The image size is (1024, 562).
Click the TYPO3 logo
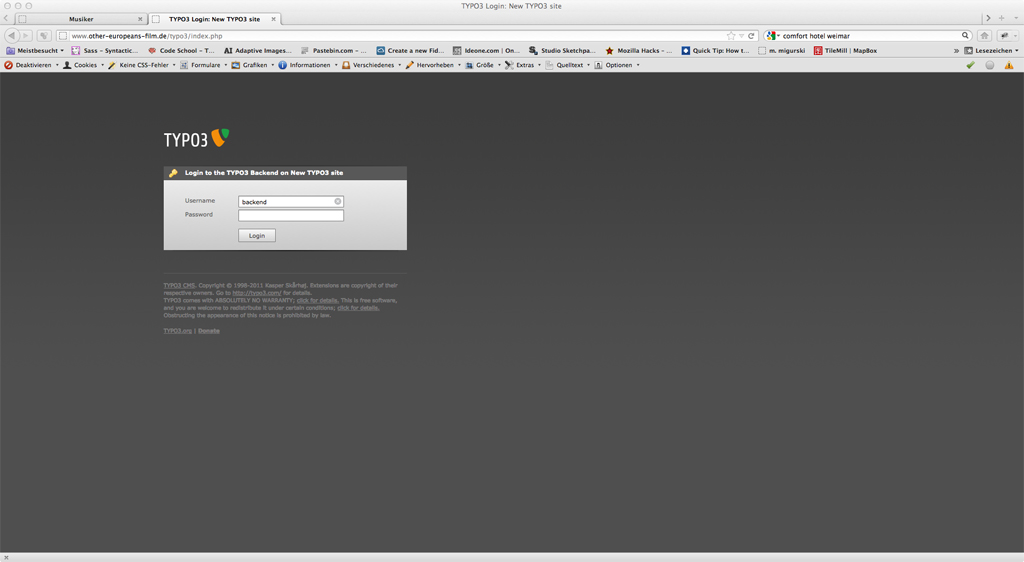tap(197, 138)
